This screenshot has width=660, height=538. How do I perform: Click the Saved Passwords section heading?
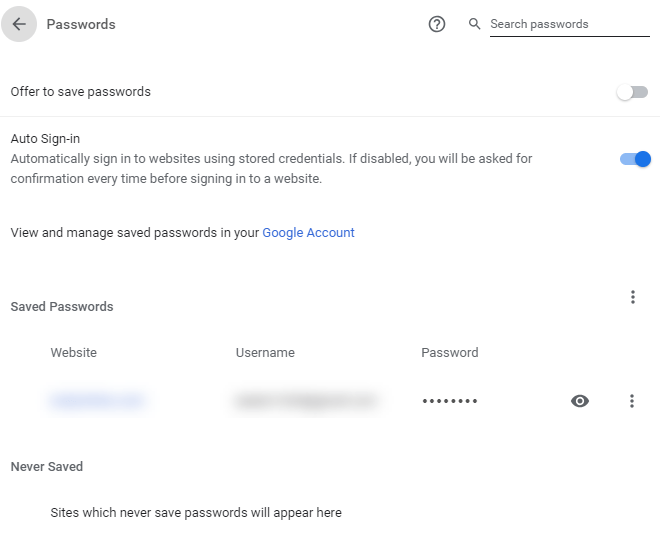[62, 306]
